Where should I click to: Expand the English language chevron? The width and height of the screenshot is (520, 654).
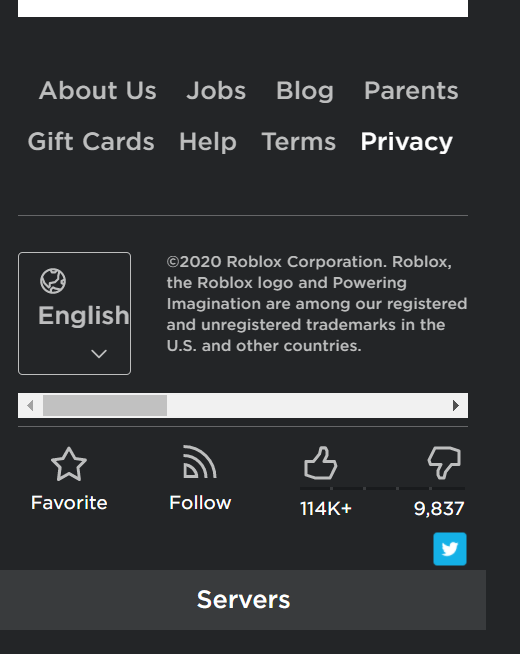[99, 354]
